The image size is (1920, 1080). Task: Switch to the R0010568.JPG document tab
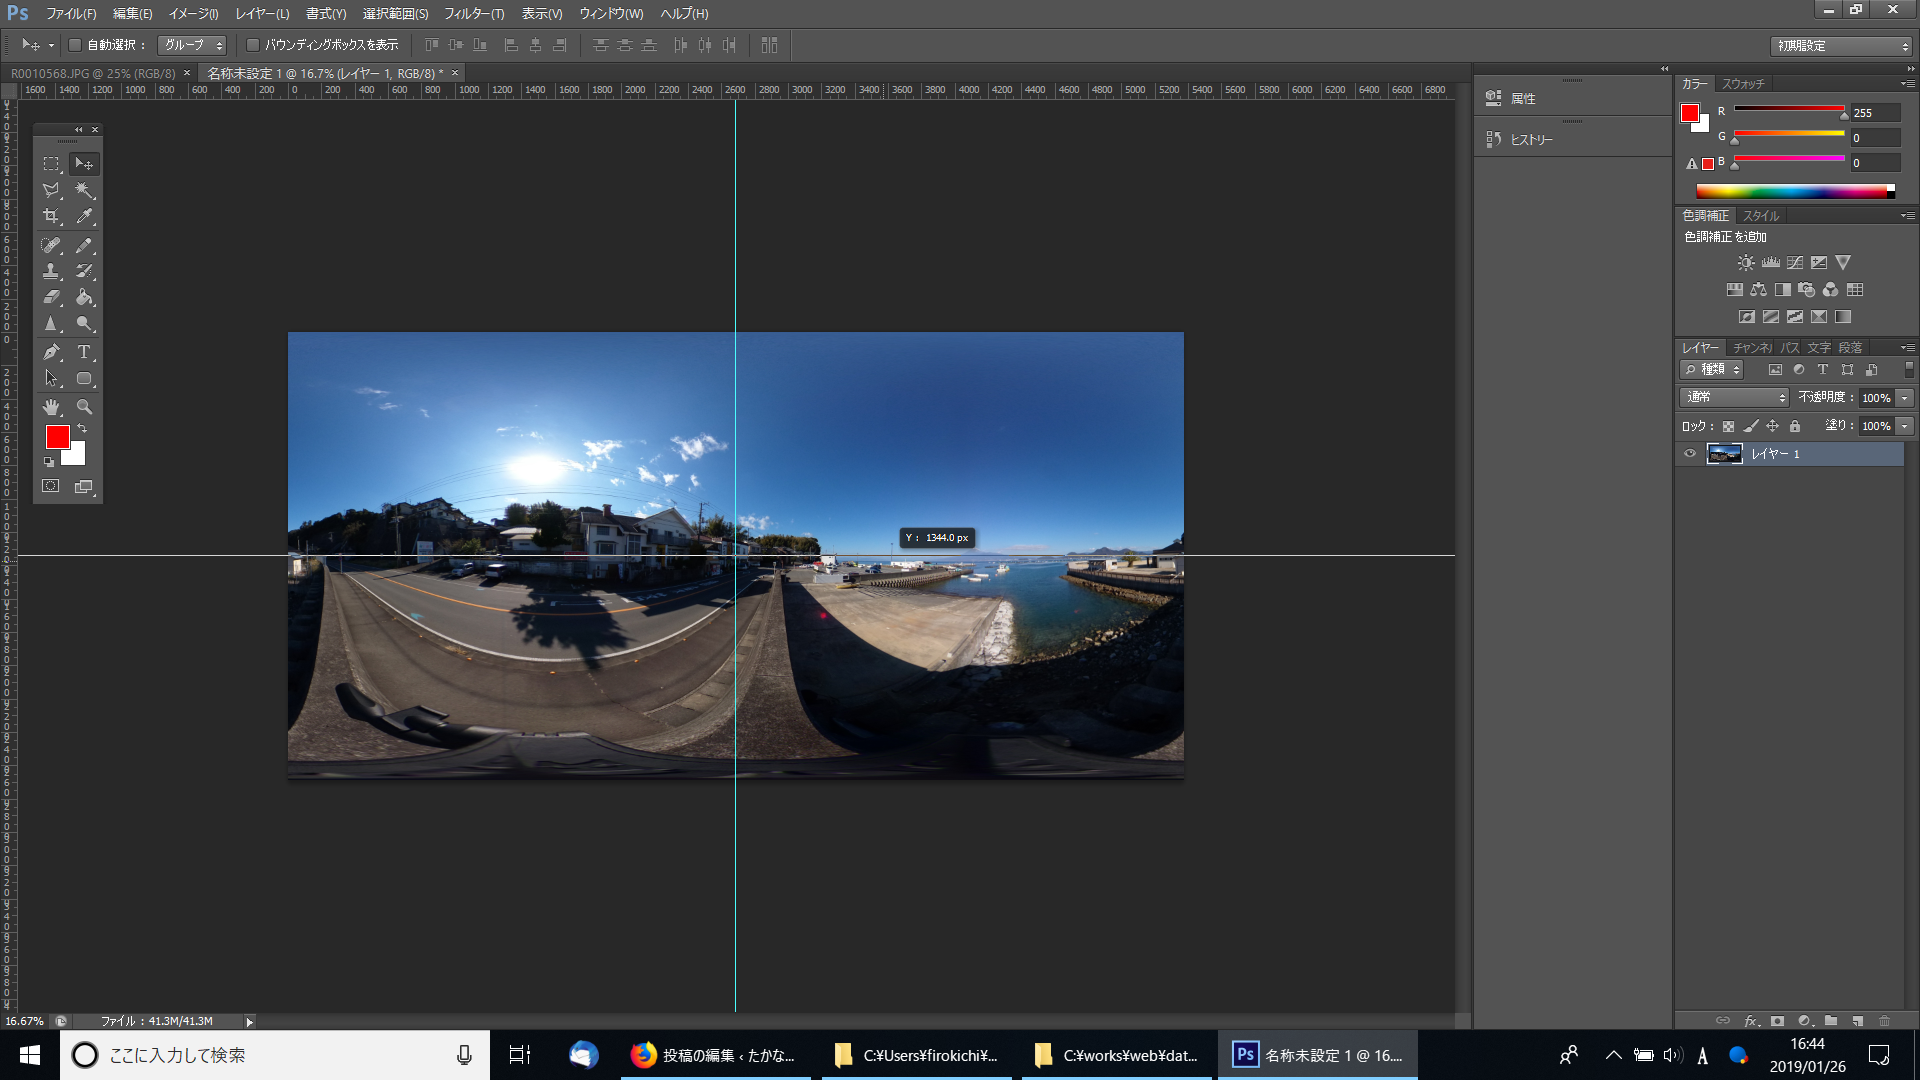92,74
